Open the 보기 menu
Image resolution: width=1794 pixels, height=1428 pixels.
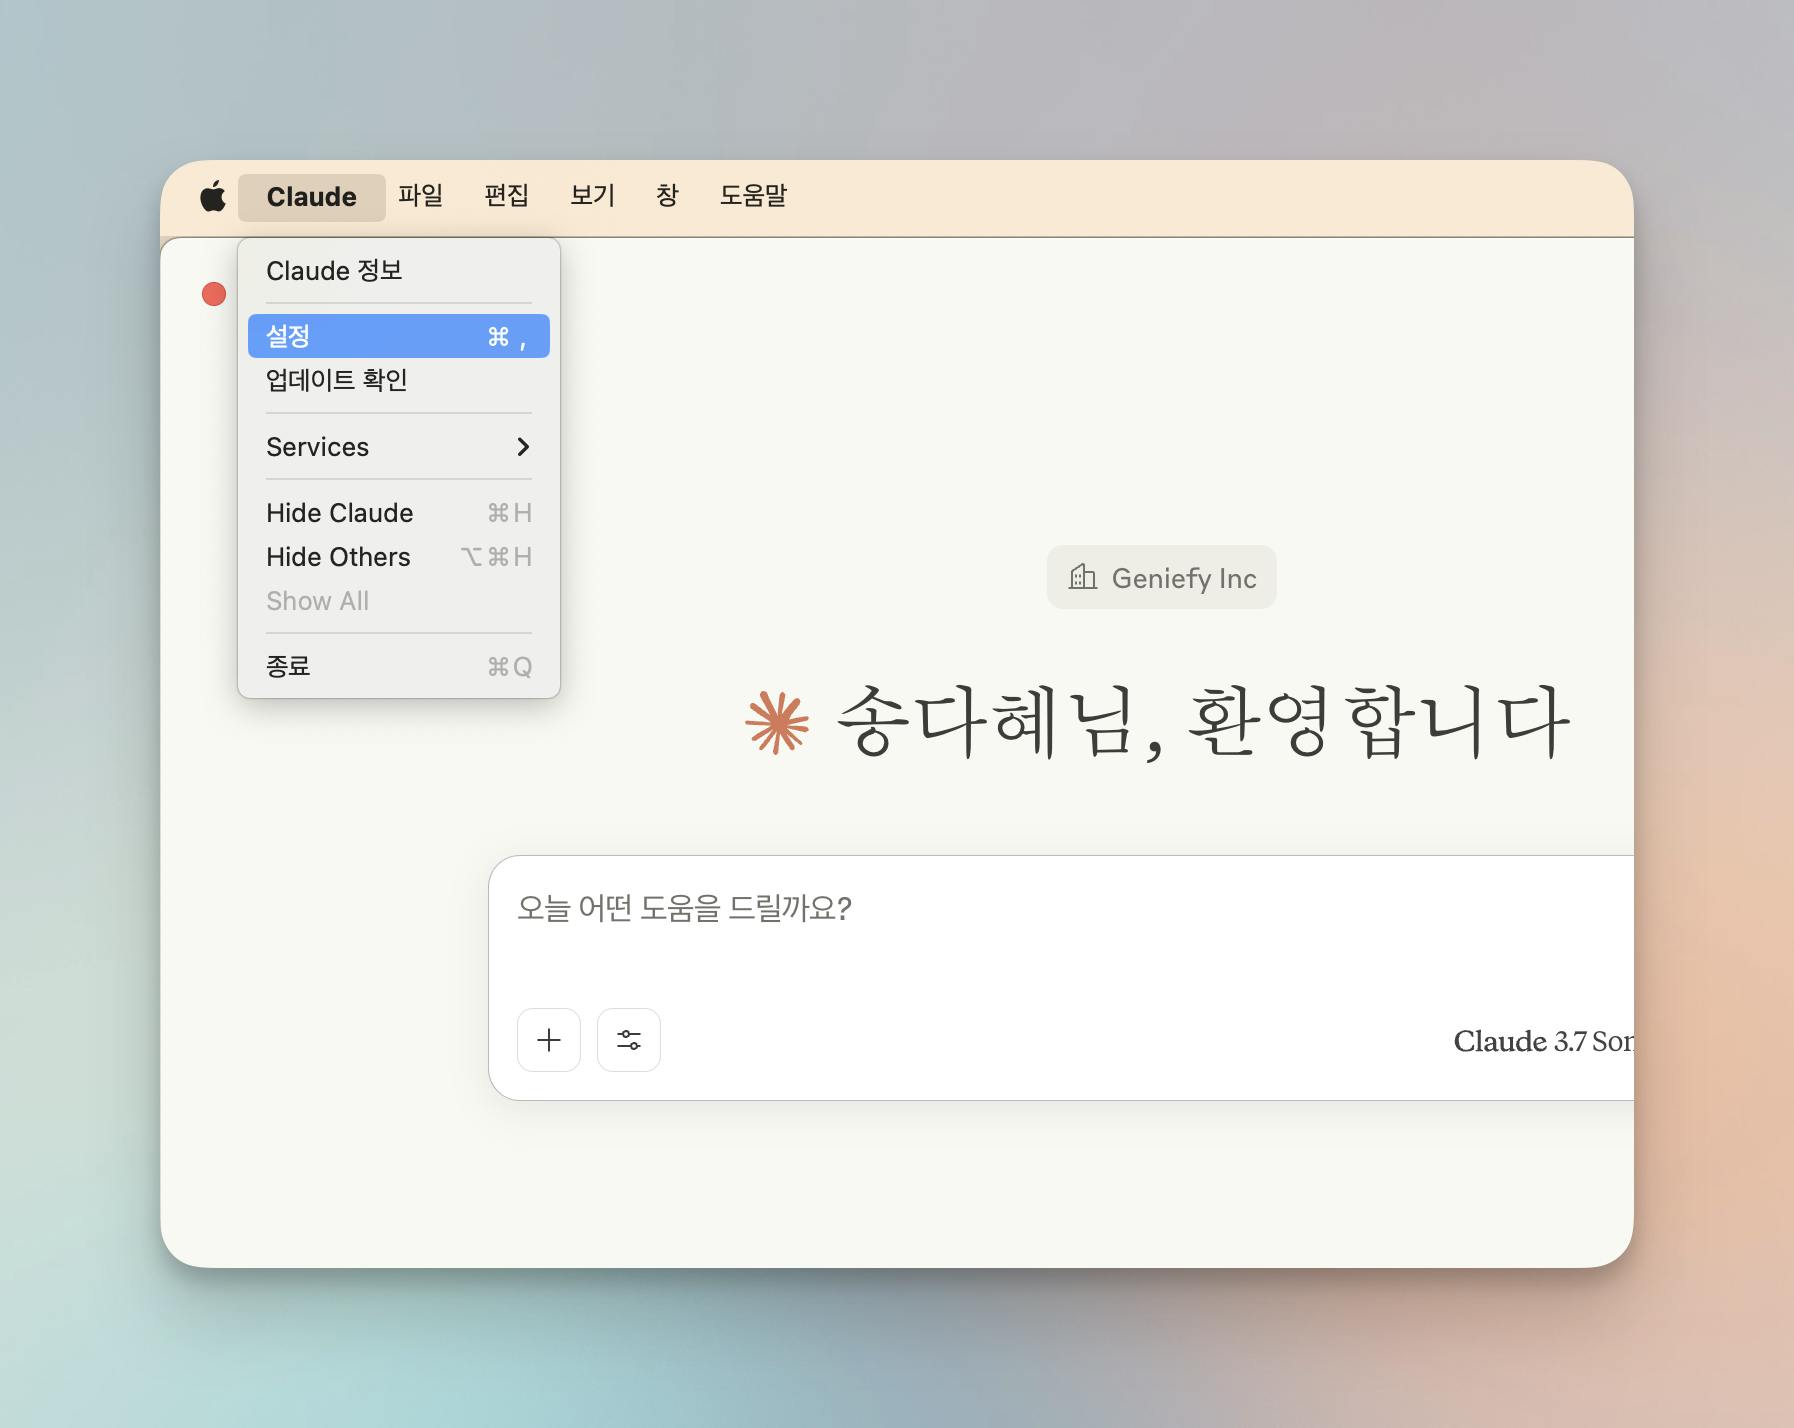coord(592,195)
